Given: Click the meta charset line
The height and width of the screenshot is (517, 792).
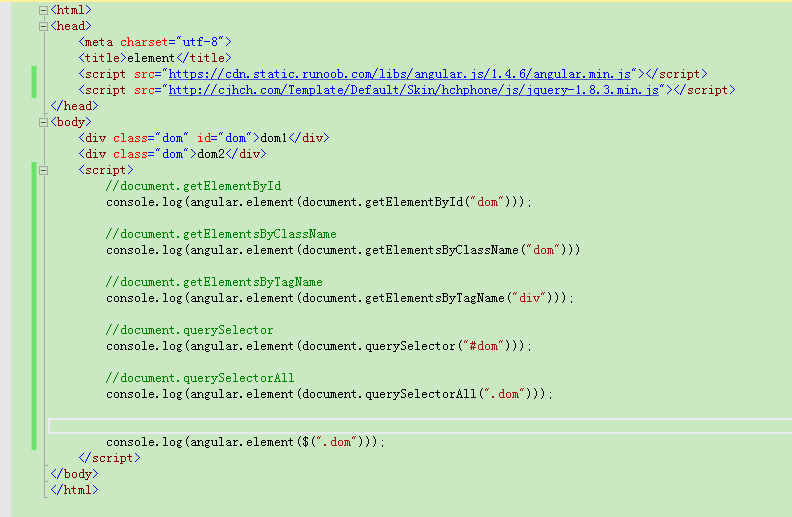Looking at the screenshot, I should point(155,42).
